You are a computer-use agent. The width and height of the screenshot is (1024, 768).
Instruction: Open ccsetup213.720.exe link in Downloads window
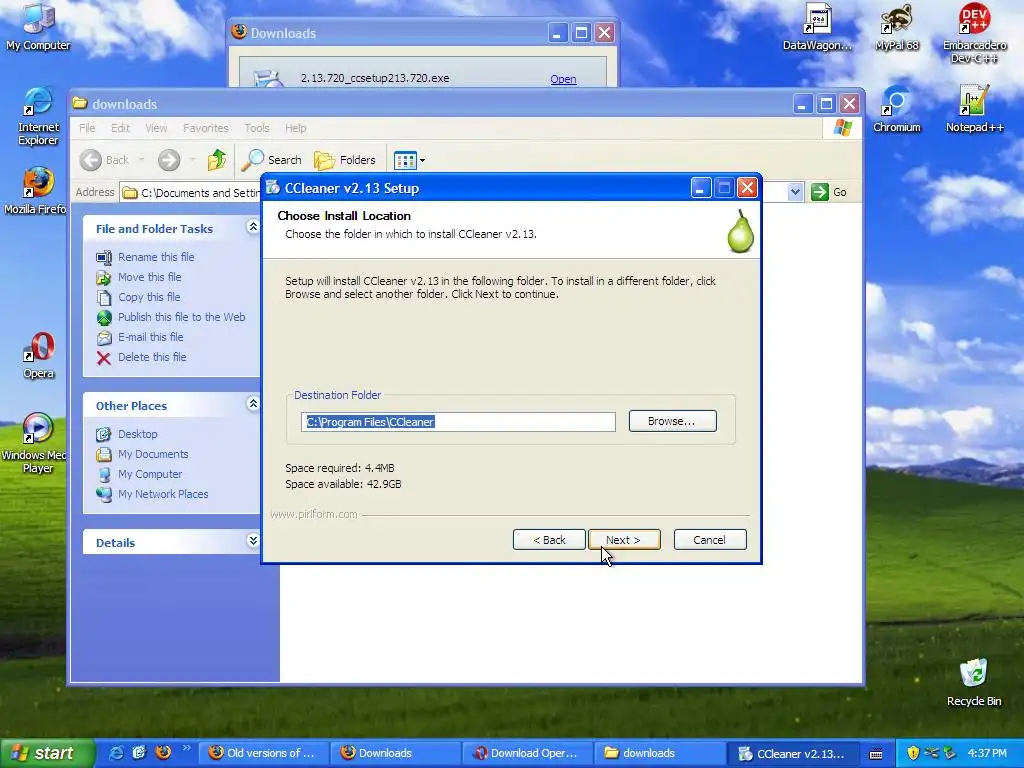[x=563, y=79]
